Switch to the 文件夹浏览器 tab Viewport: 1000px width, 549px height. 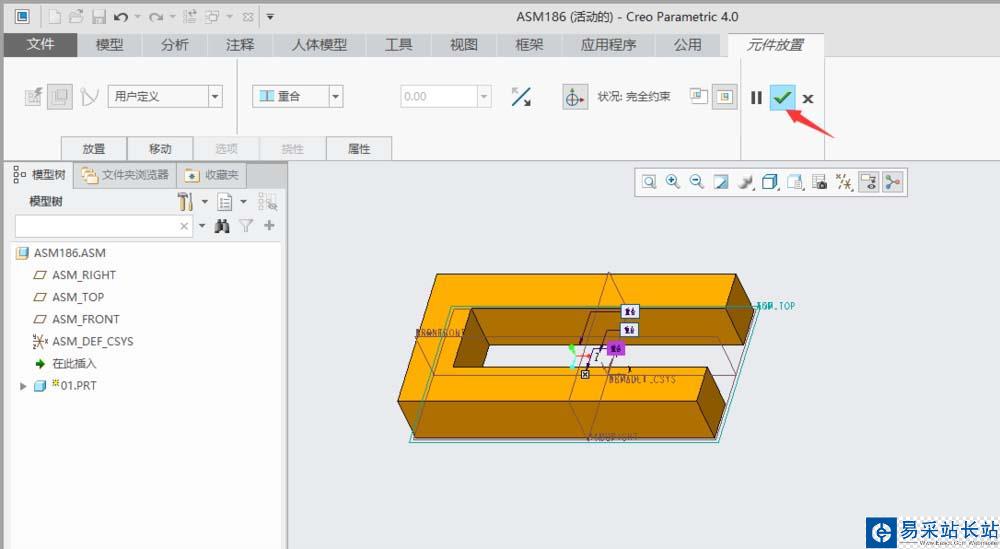[125, 175]
